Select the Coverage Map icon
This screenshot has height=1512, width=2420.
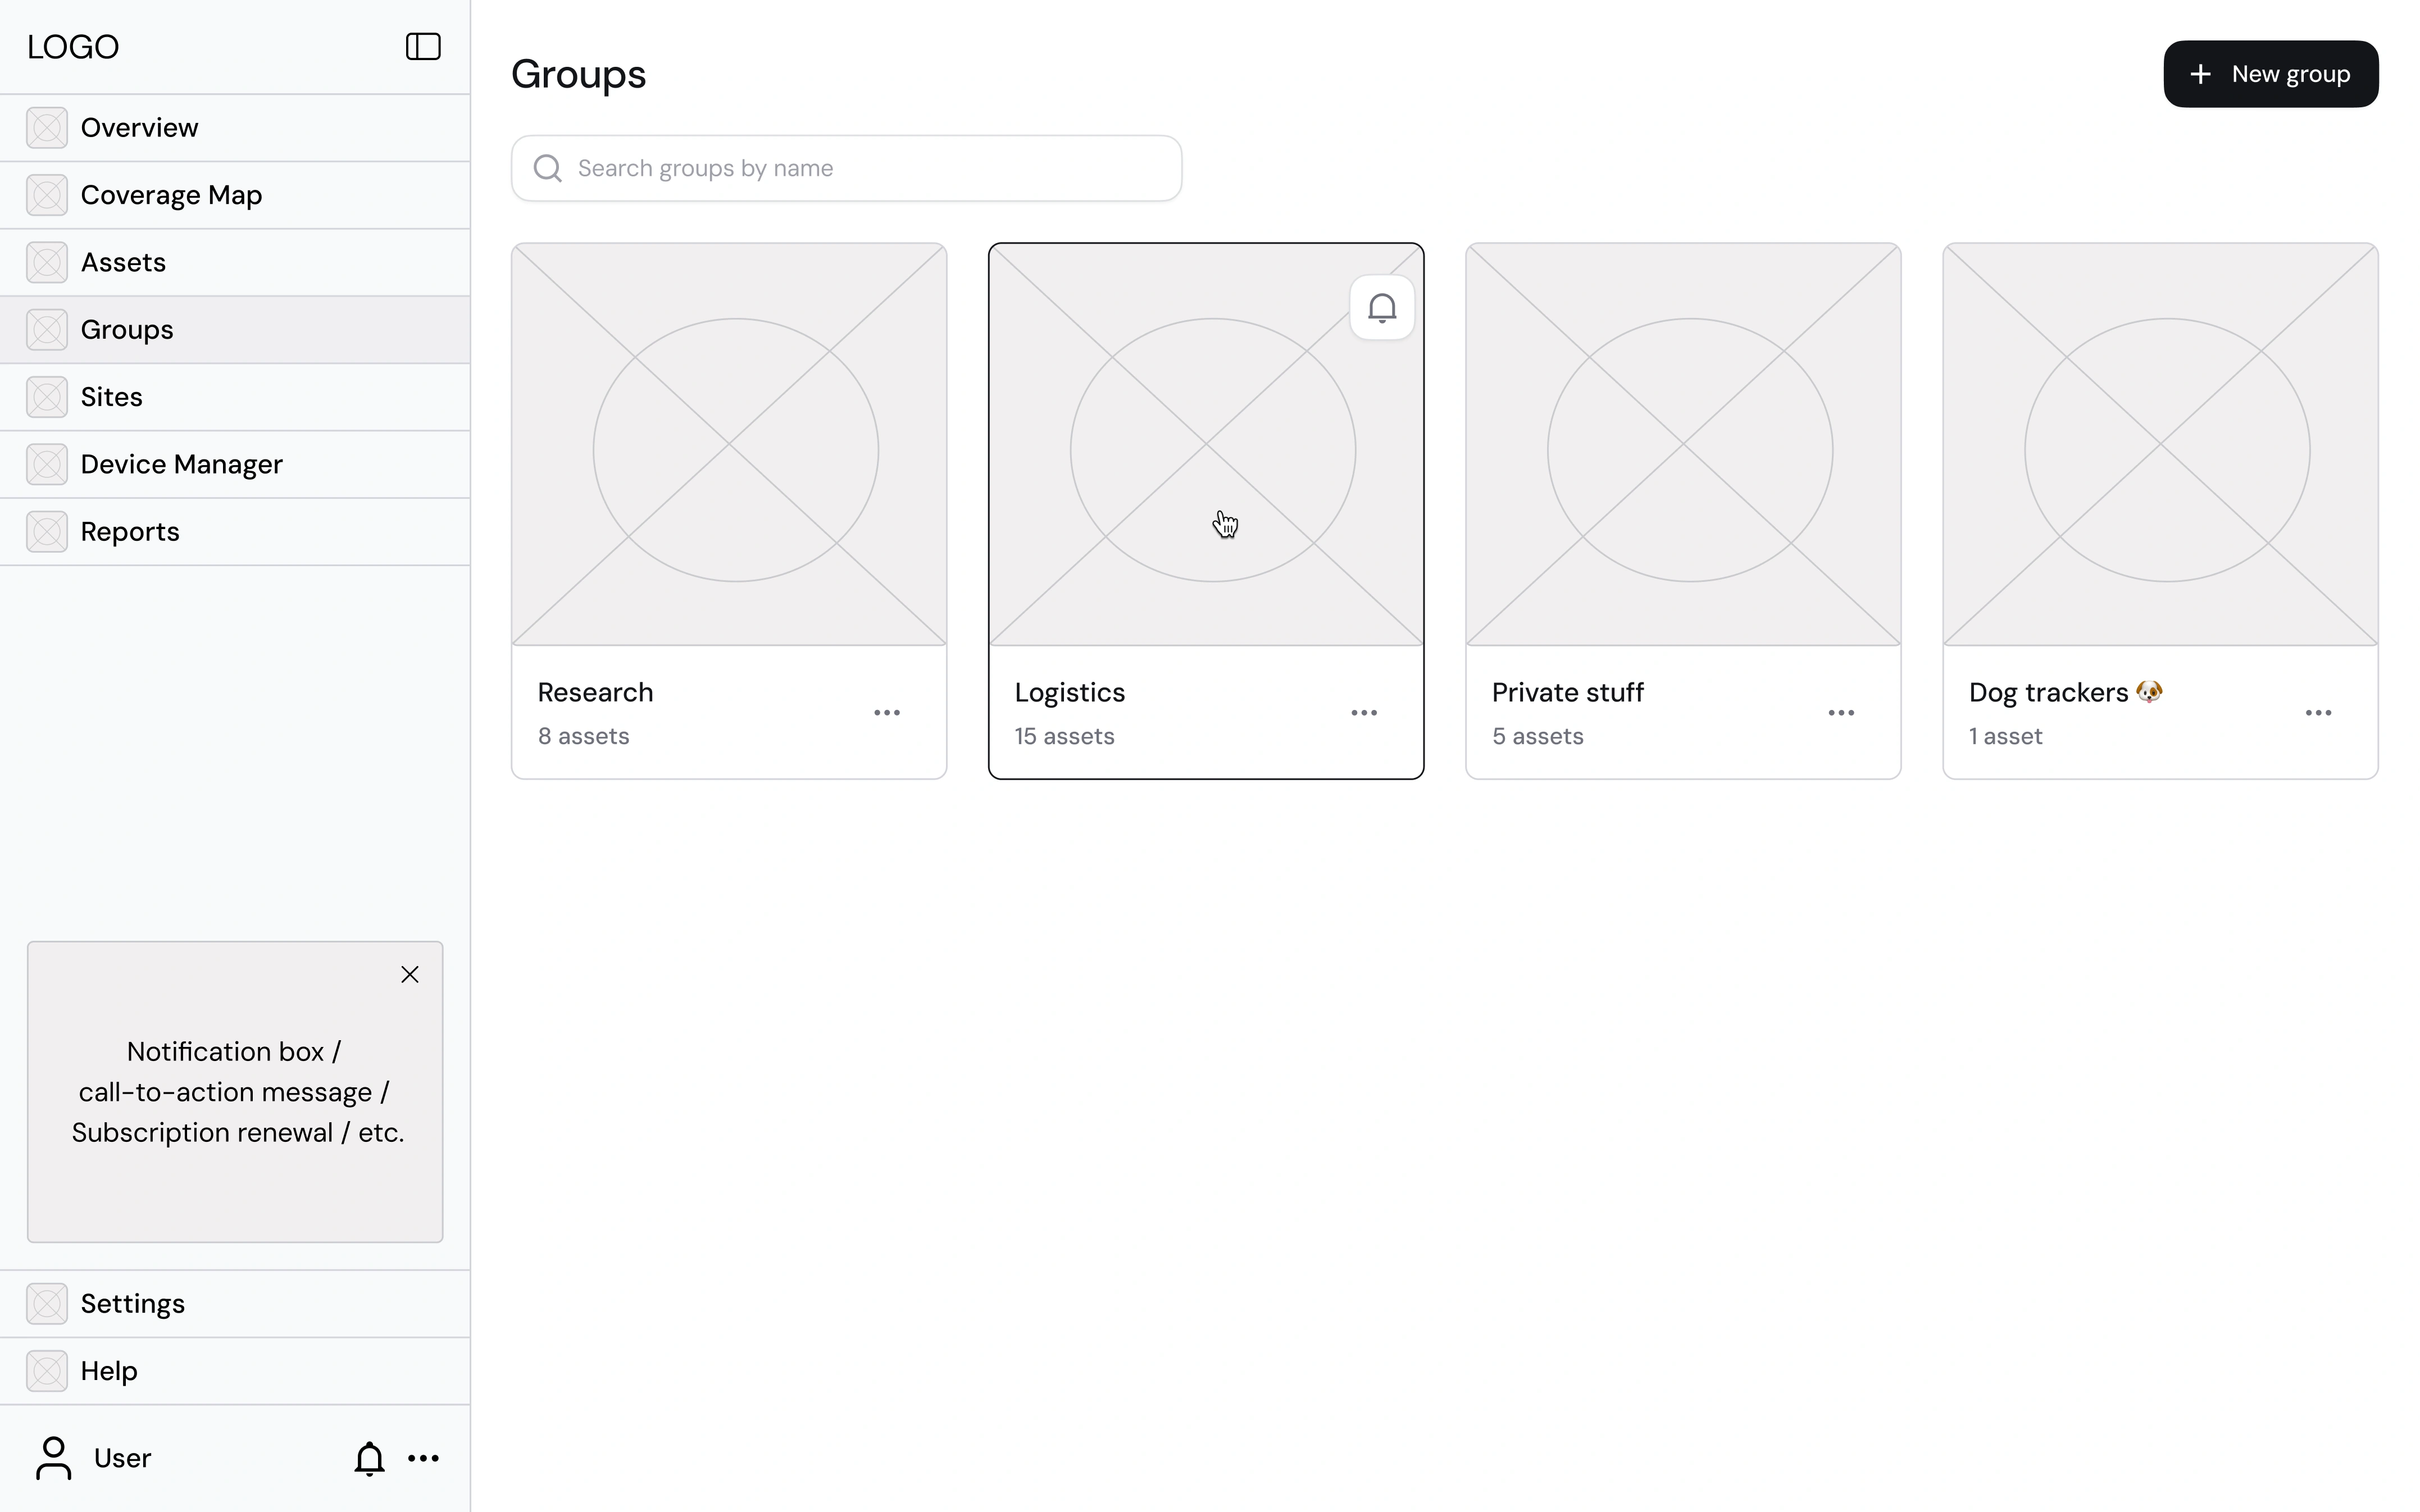point(45,194)
